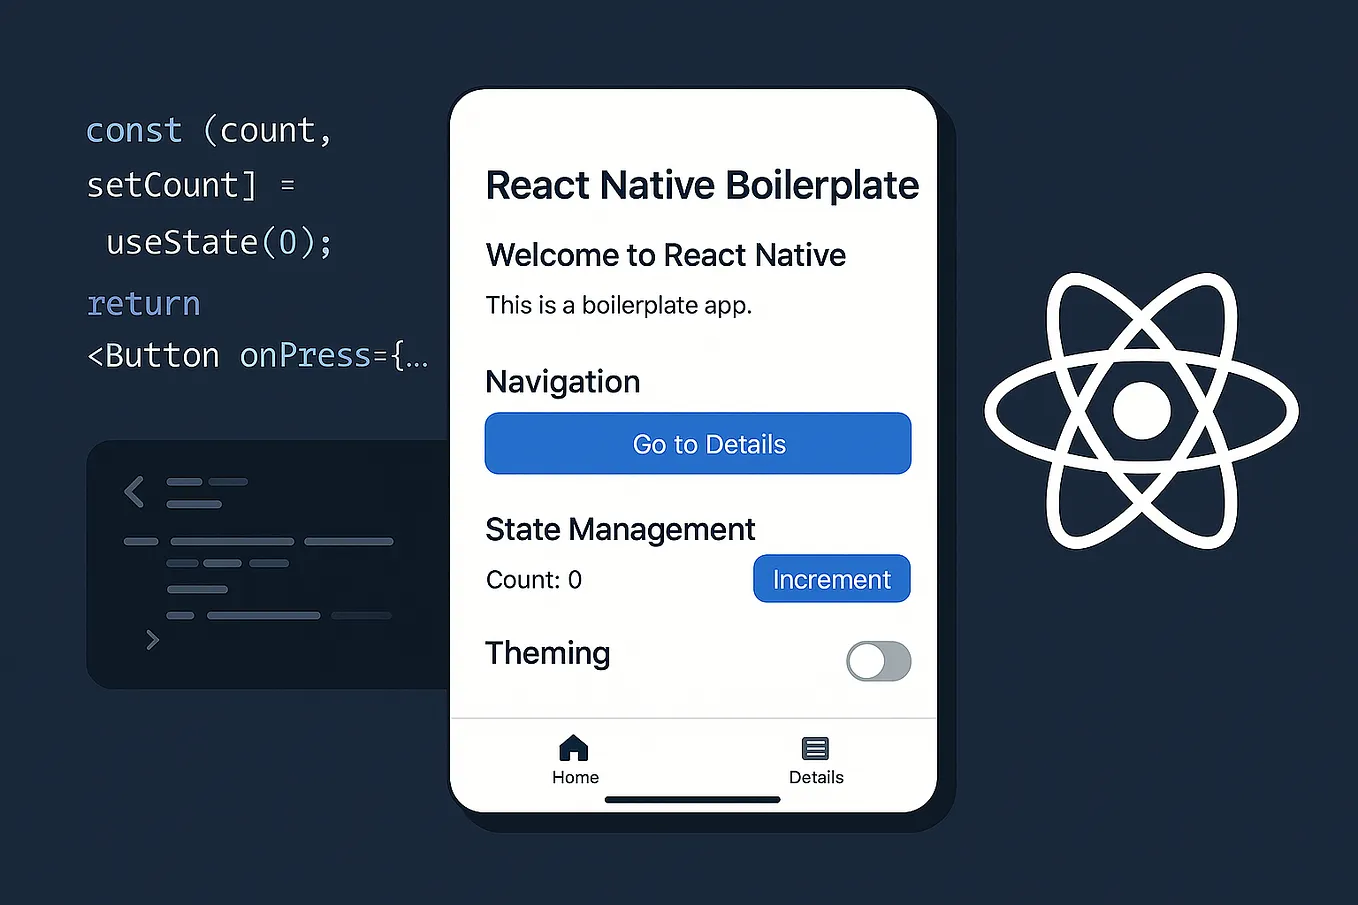Toggle dark mode in the Theming section

coord(878,661)
